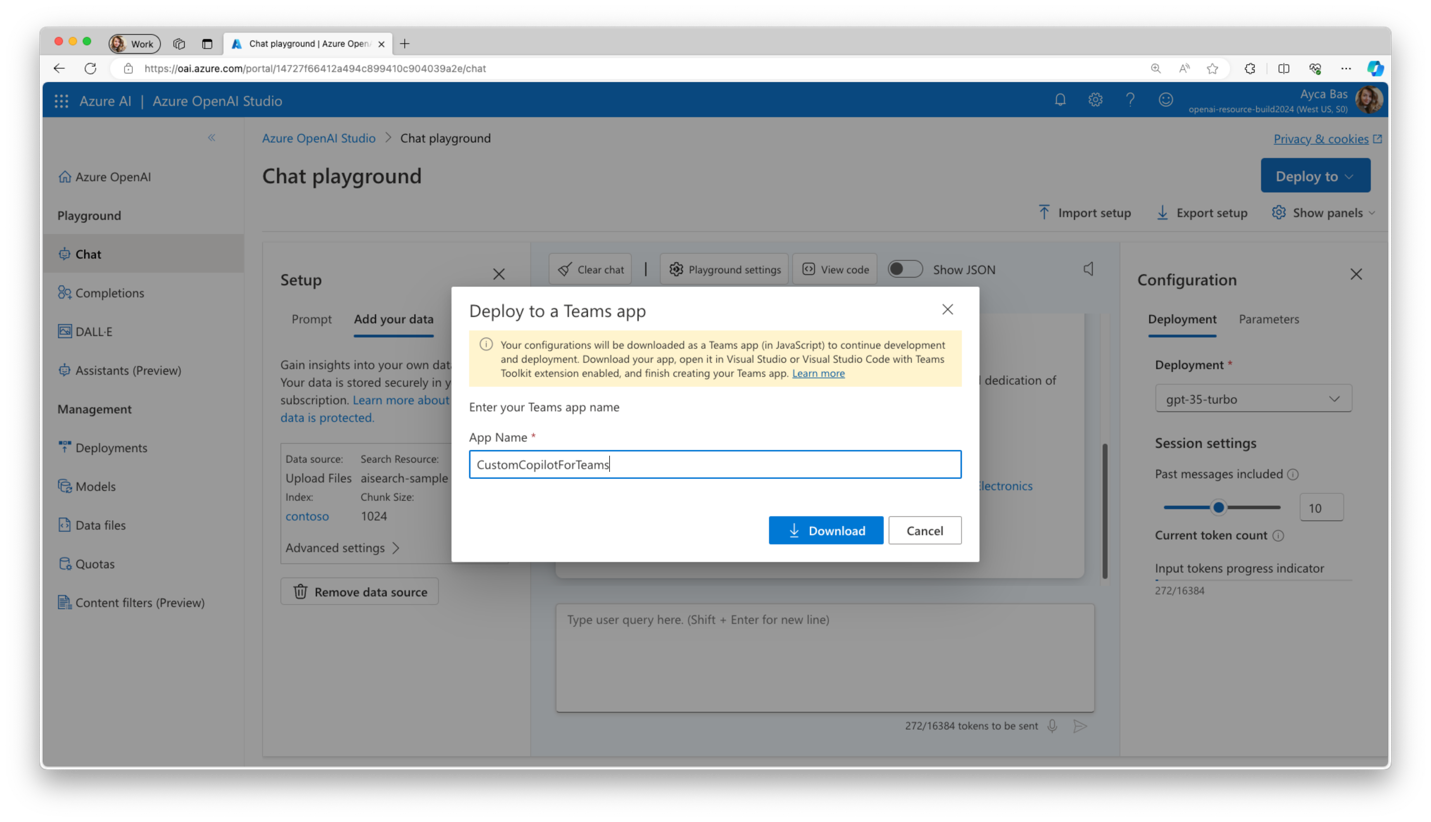The width and height of the screenshot is (1431, 822).
Task: Open browser extensions puzzle icon
Action: [1250, 69]
